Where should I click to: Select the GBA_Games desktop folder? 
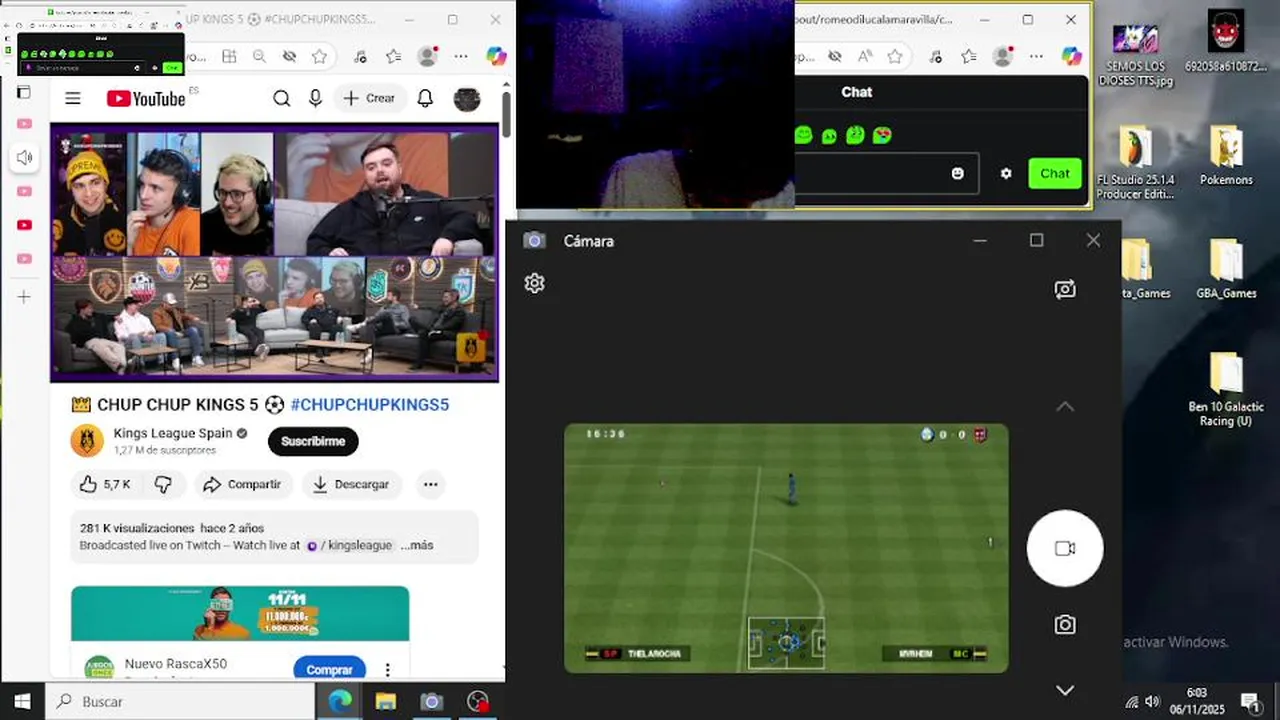click(x=1226, y=269)
